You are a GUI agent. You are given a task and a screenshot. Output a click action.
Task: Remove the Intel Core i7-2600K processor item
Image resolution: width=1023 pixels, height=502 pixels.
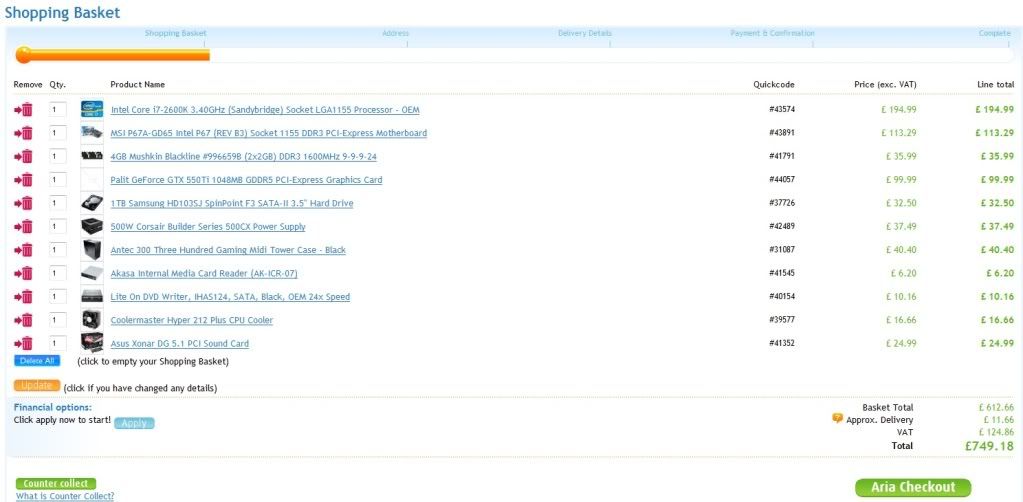coord(25,110)
